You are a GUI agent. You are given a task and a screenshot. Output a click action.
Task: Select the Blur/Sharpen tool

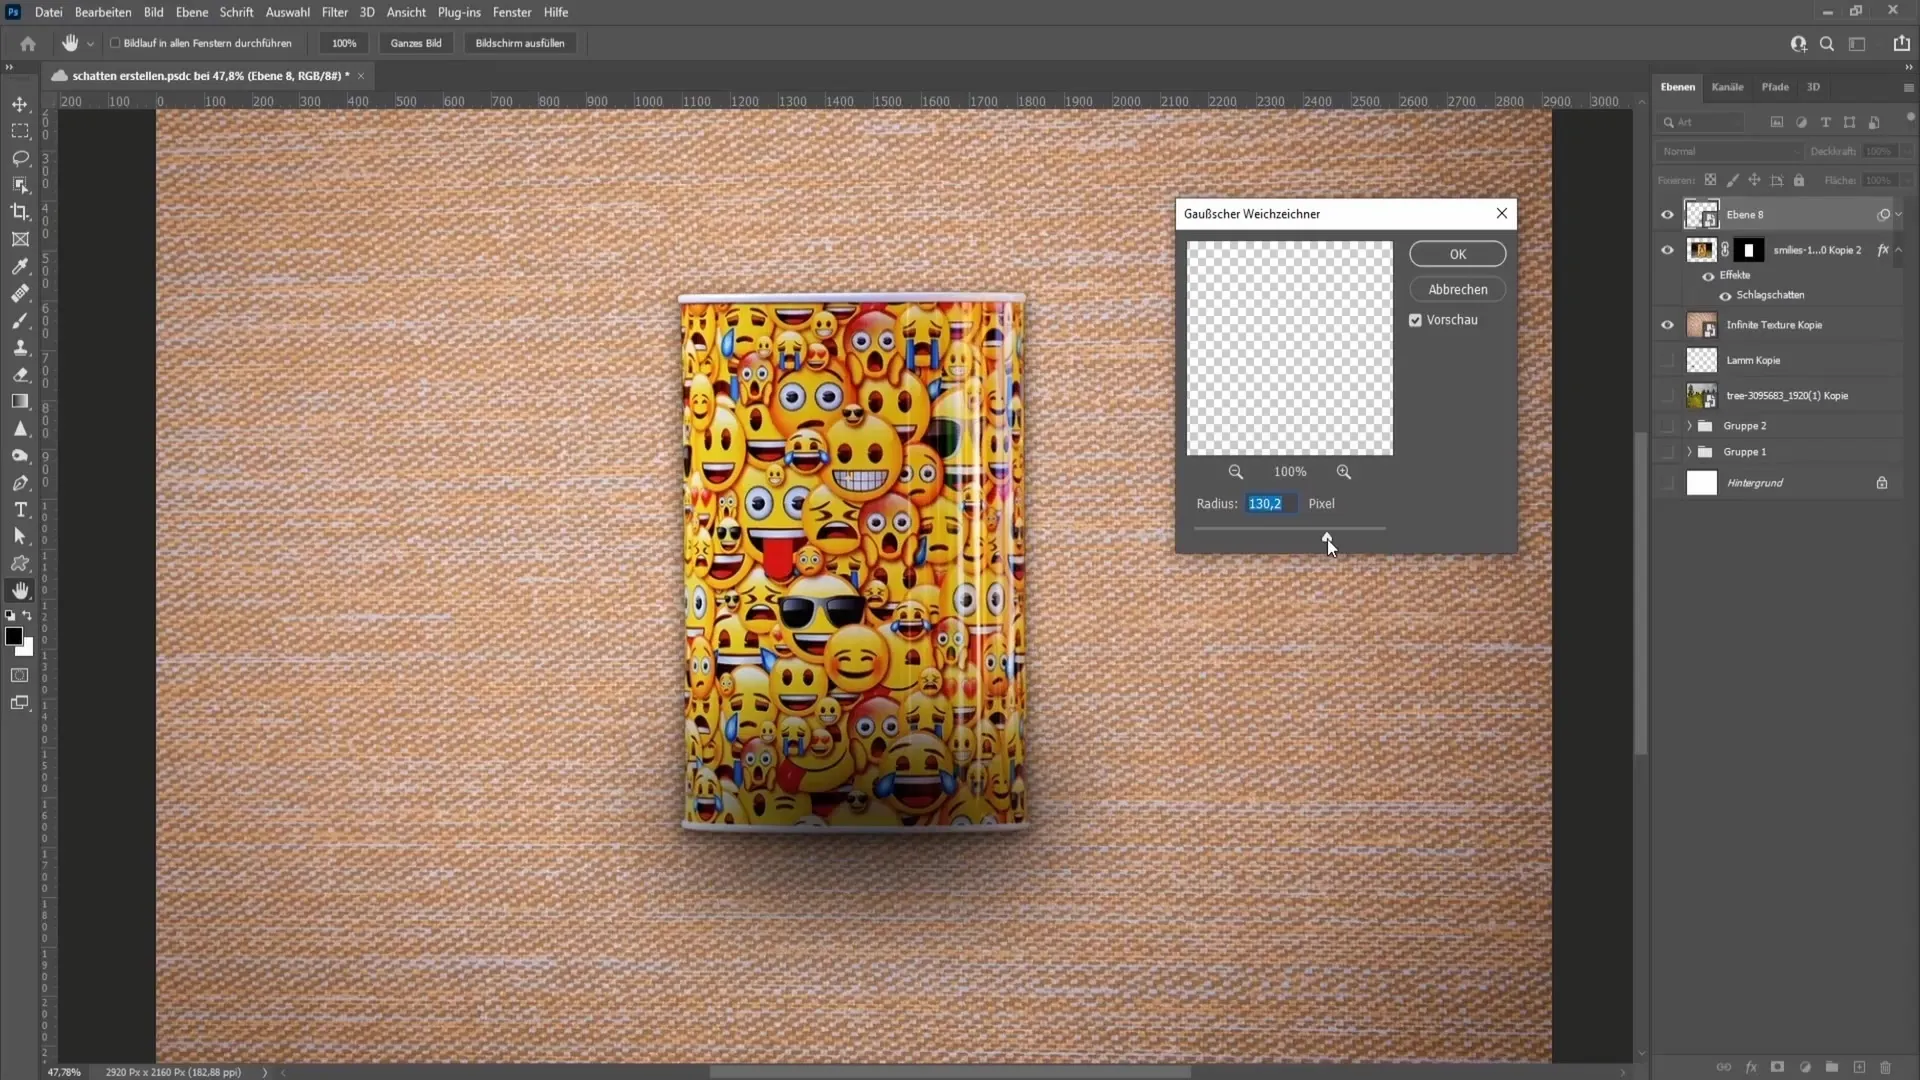tap(20, 428)
